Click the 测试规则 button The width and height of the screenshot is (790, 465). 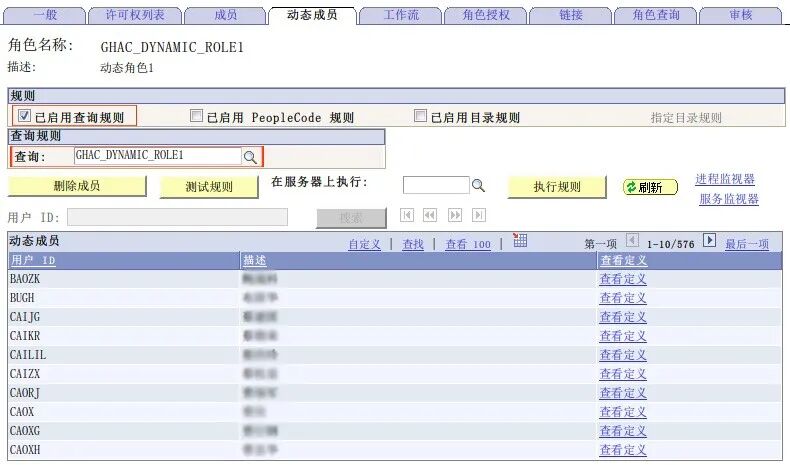click(209, 187)
